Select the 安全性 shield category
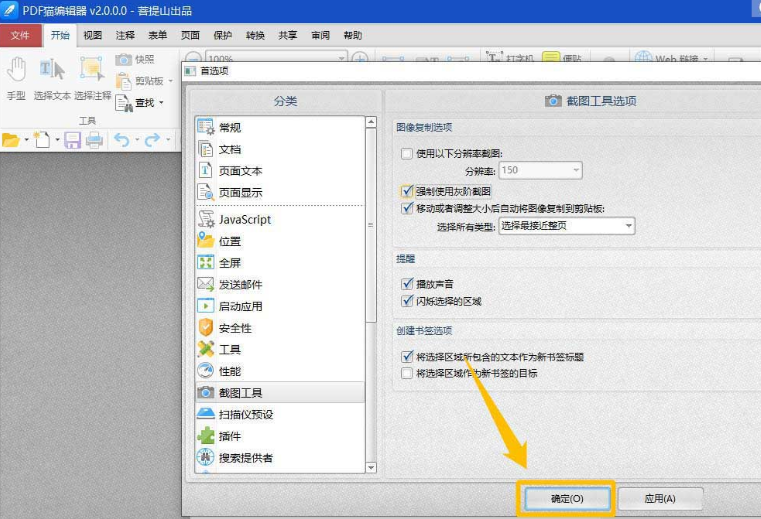This screenshot has width=761, height=519. (280, 328)
